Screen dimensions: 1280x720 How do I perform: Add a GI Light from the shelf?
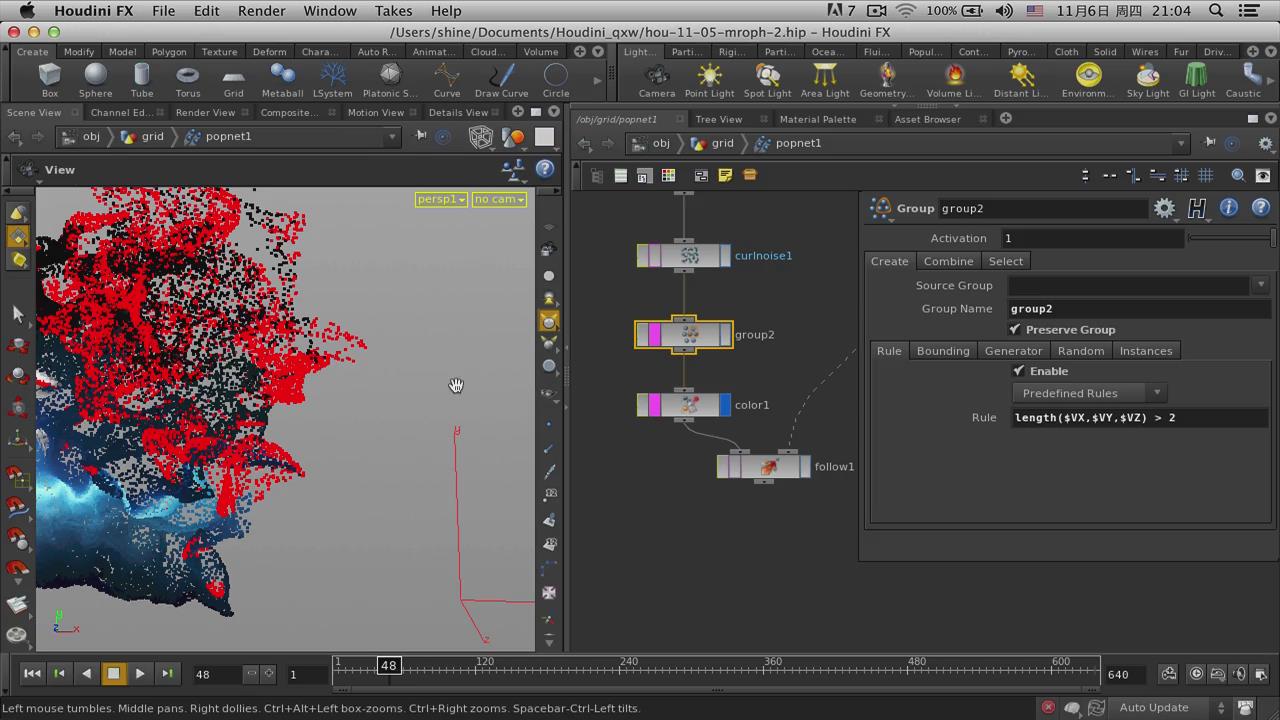pos(1197,80)
